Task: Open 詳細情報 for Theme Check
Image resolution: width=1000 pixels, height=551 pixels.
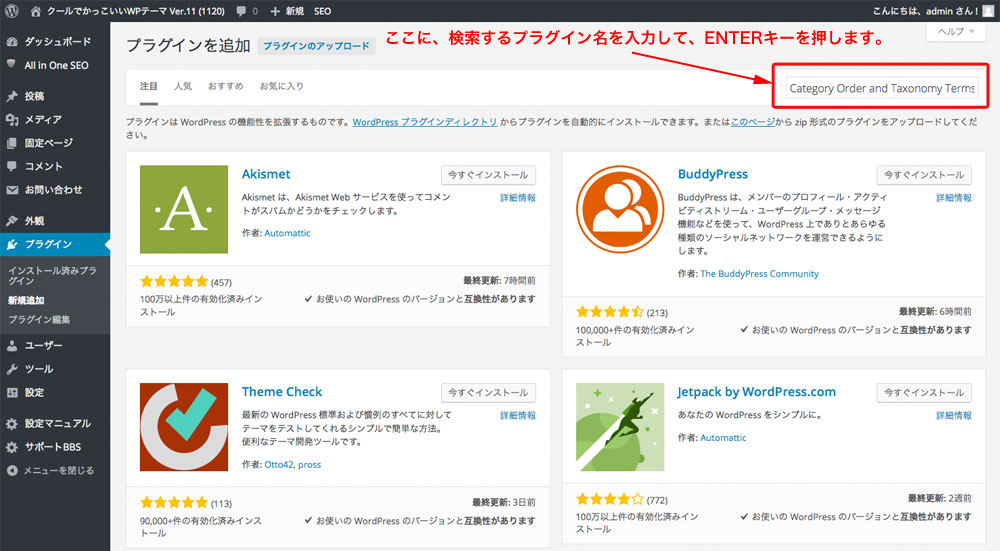Action: click(518, 415)
